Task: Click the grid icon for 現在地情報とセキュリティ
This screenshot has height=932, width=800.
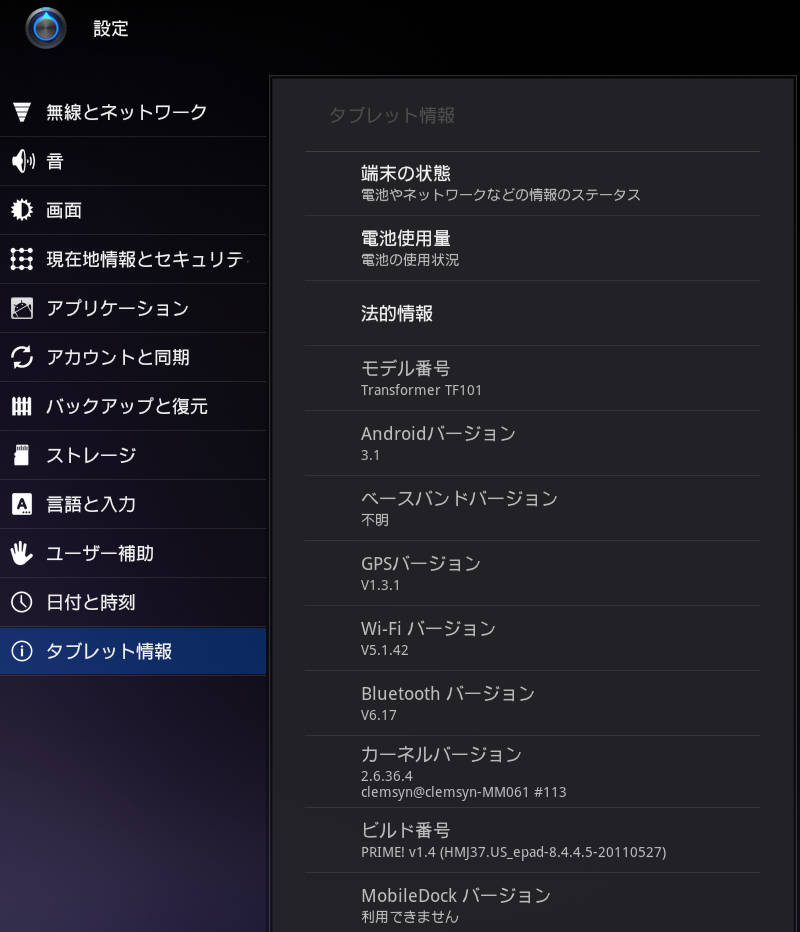Action: 22,259
